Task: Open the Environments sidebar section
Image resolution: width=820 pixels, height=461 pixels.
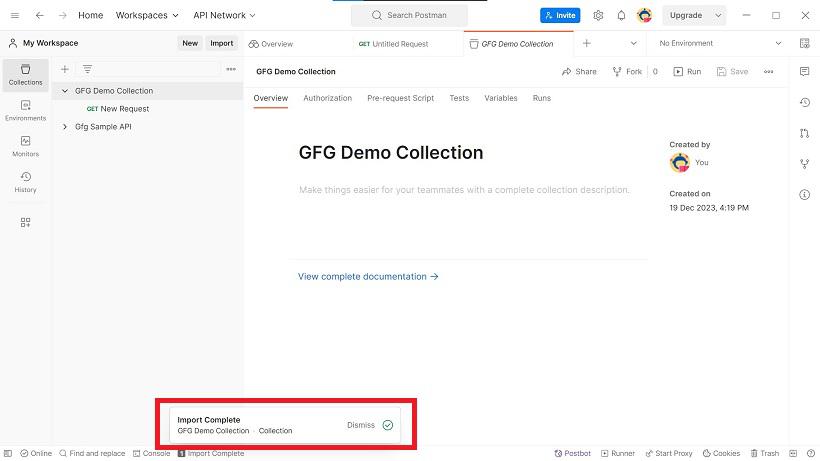Action: (x=25, y=110)
